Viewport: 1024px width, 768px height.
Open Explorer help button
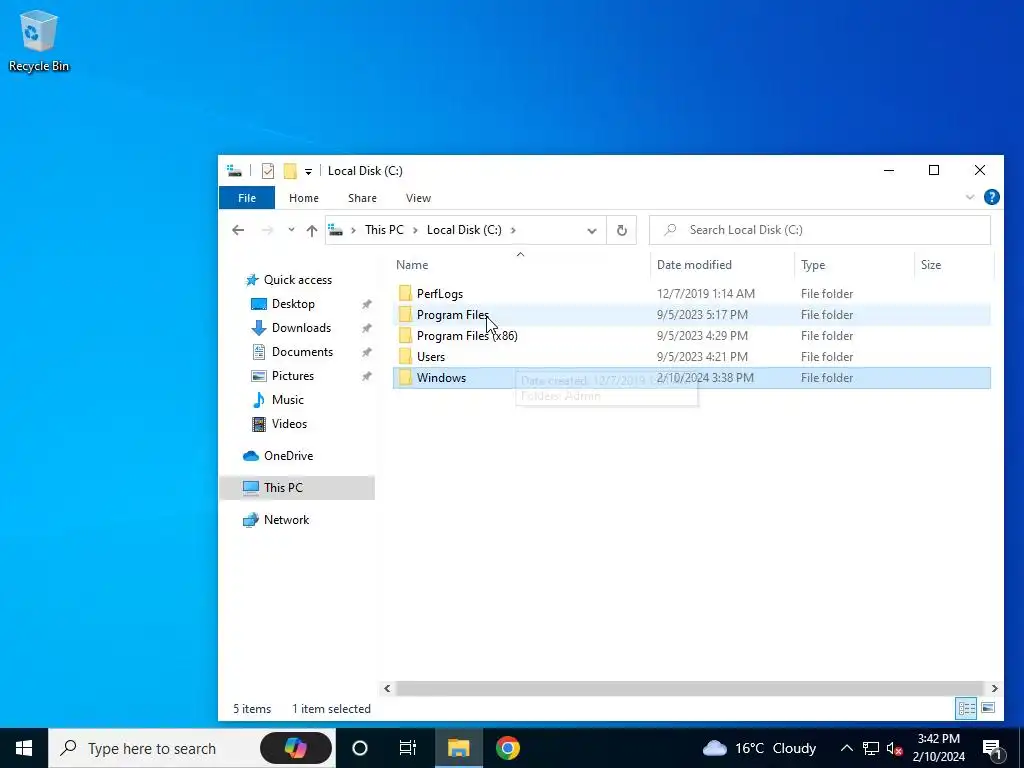click(x=991, y=197)
